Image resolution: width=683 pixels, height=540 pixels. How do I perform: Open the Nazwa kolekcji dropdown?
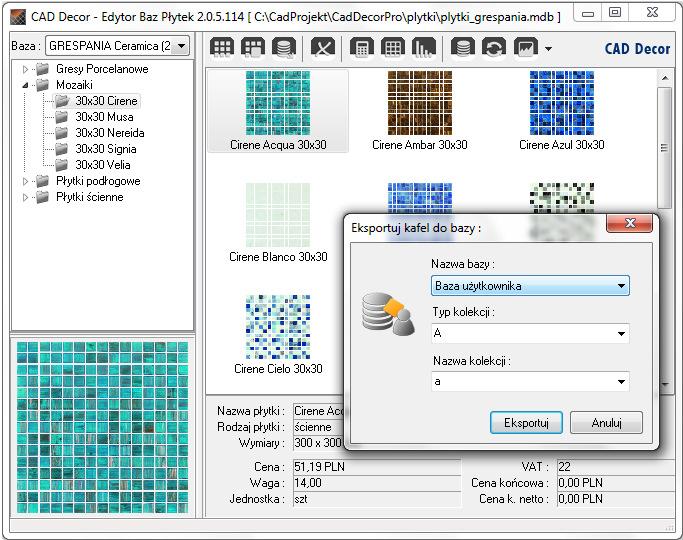530,382
